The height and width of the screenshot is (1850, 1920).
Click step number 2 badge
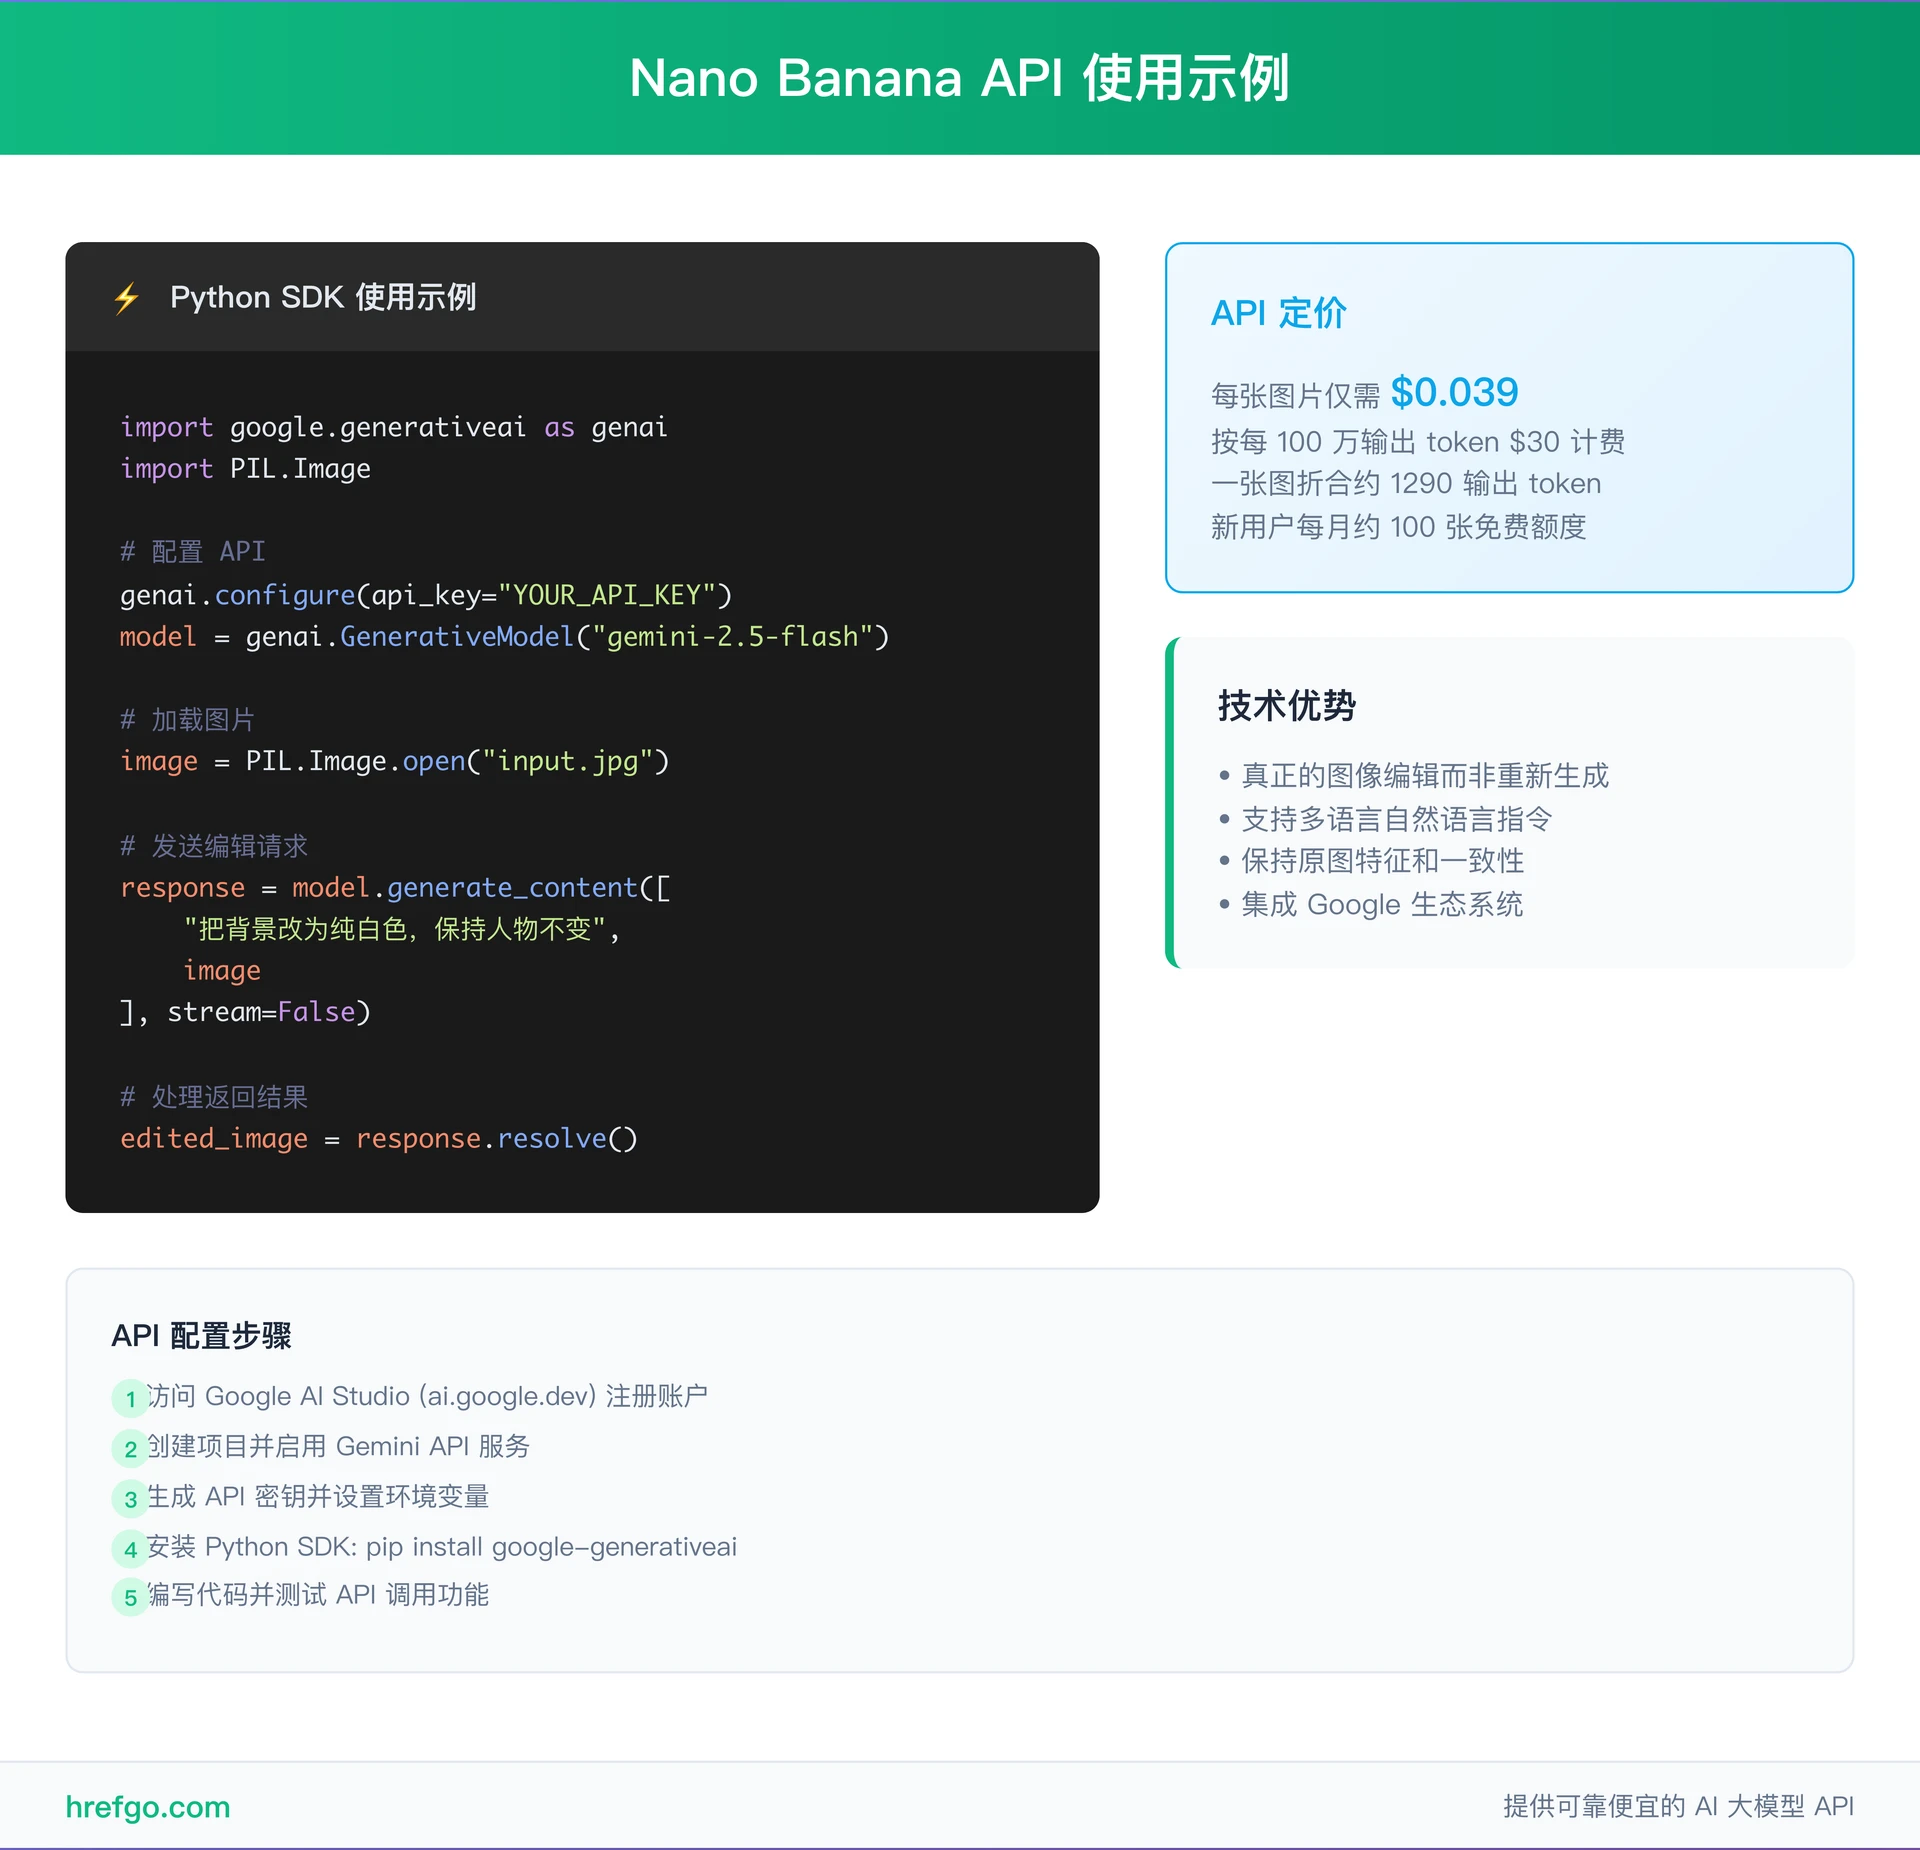point(130,1448)
